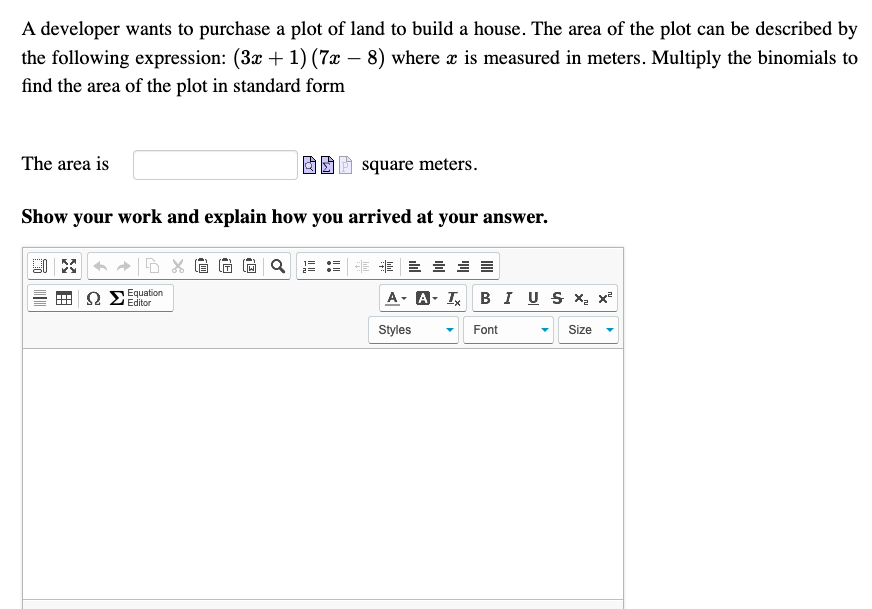
Task: Open the Styles dropdown
Action: (413, 330)
